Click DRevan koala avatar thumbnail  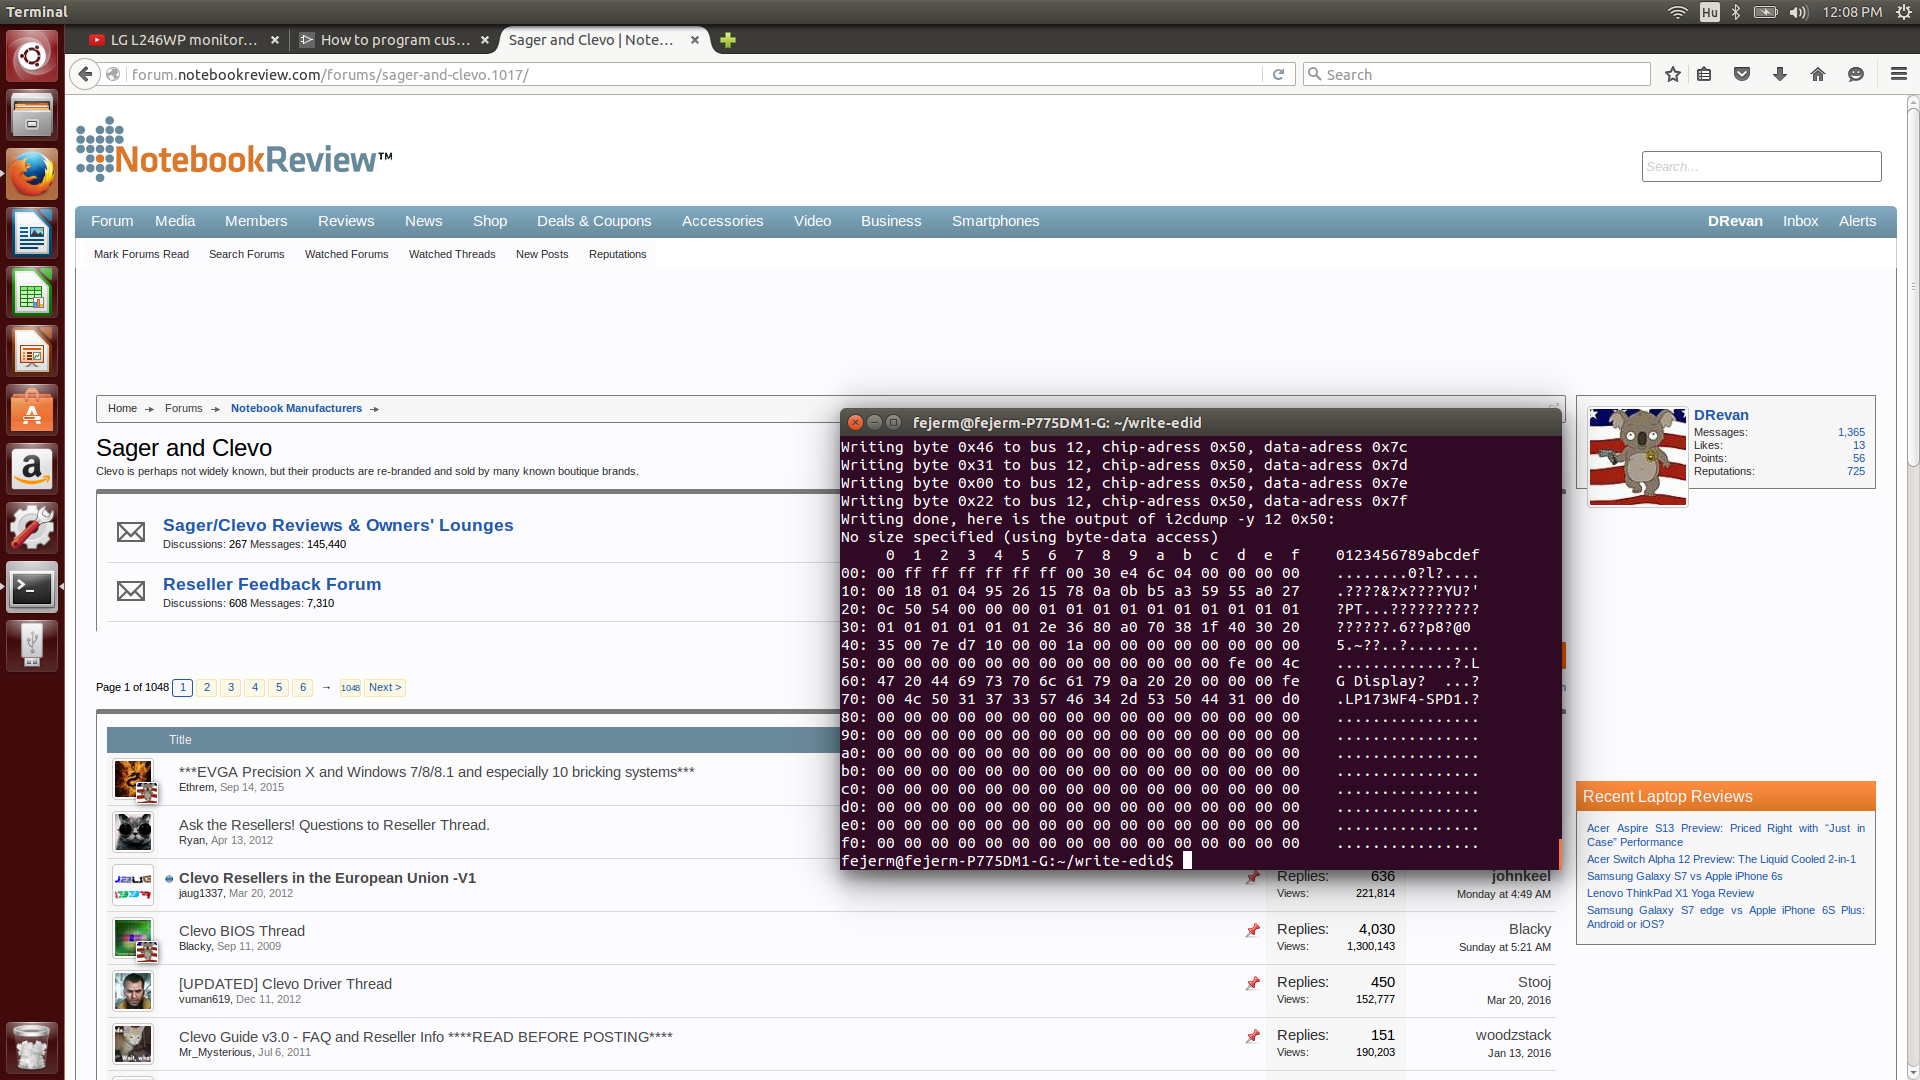point(1637,456)
